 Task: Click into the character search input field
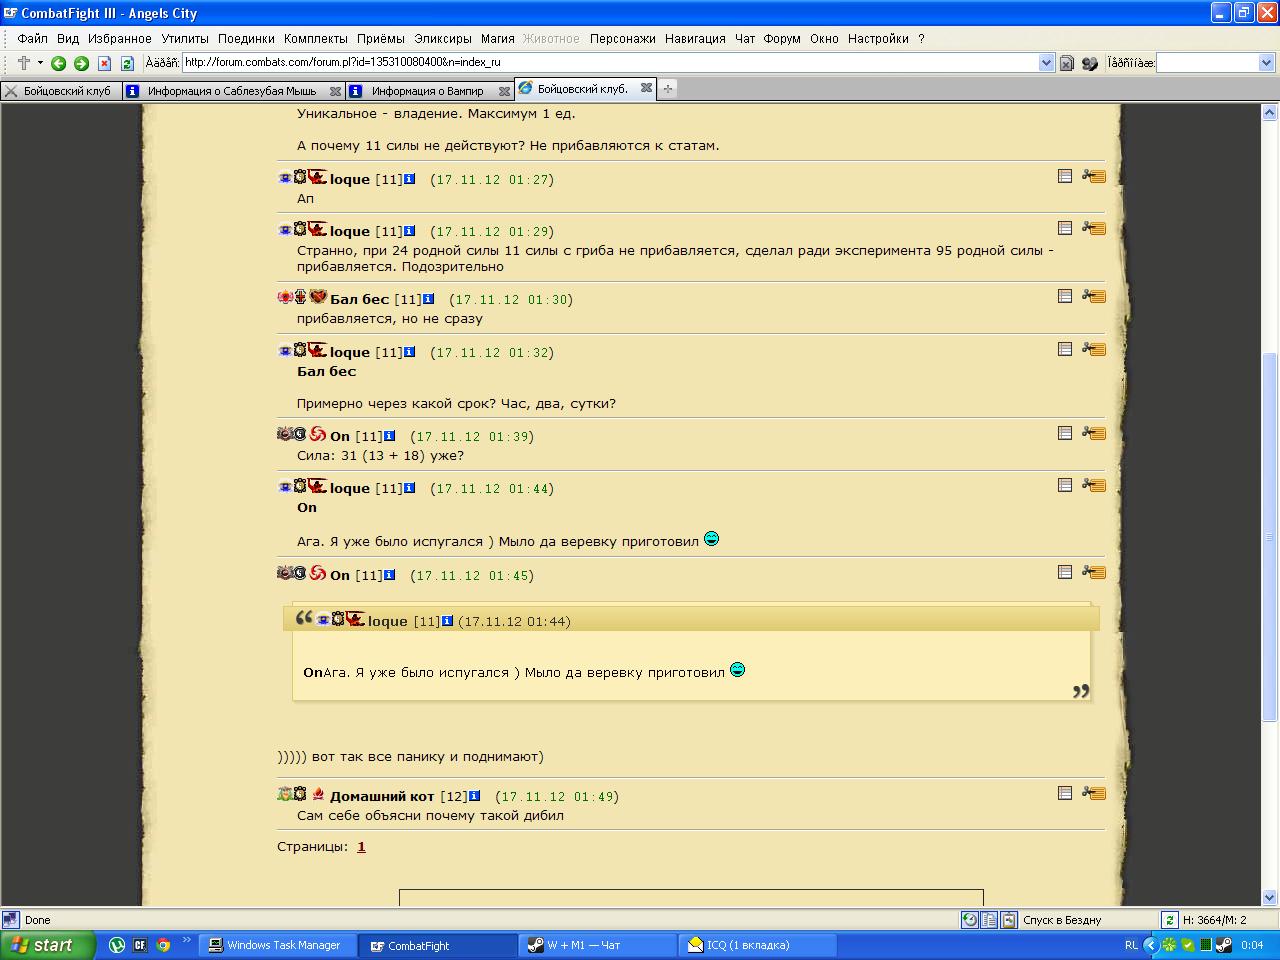tap(1207, 63)
